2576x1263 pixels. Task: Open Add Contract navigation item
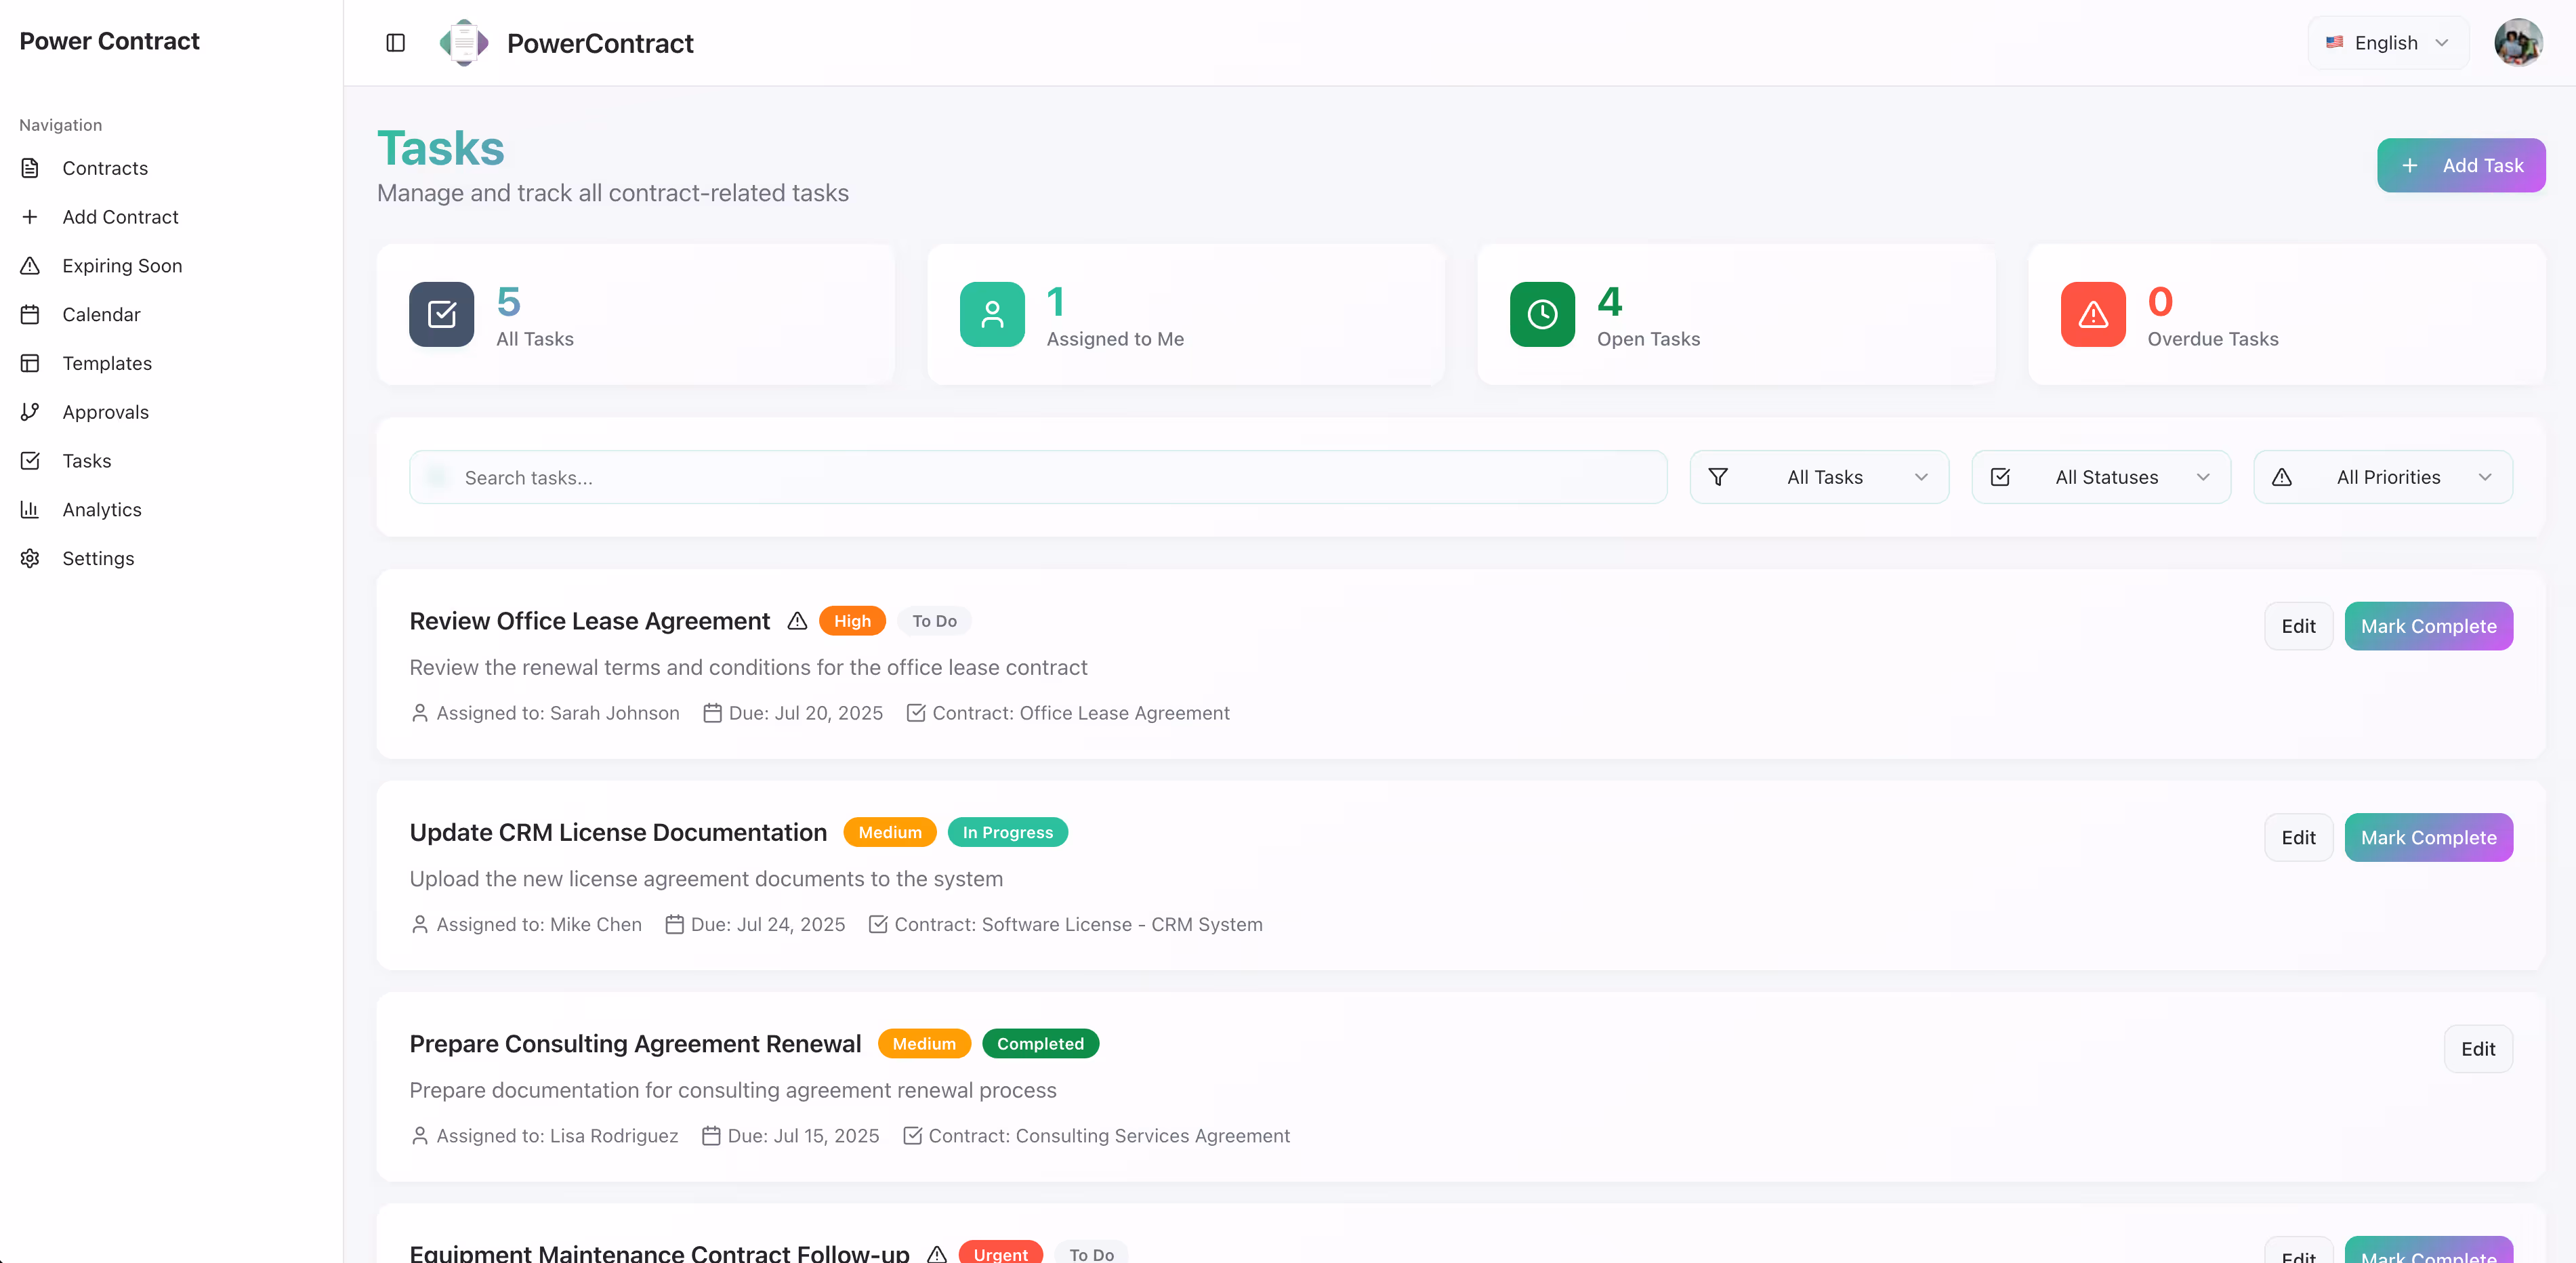click(120, 217)
